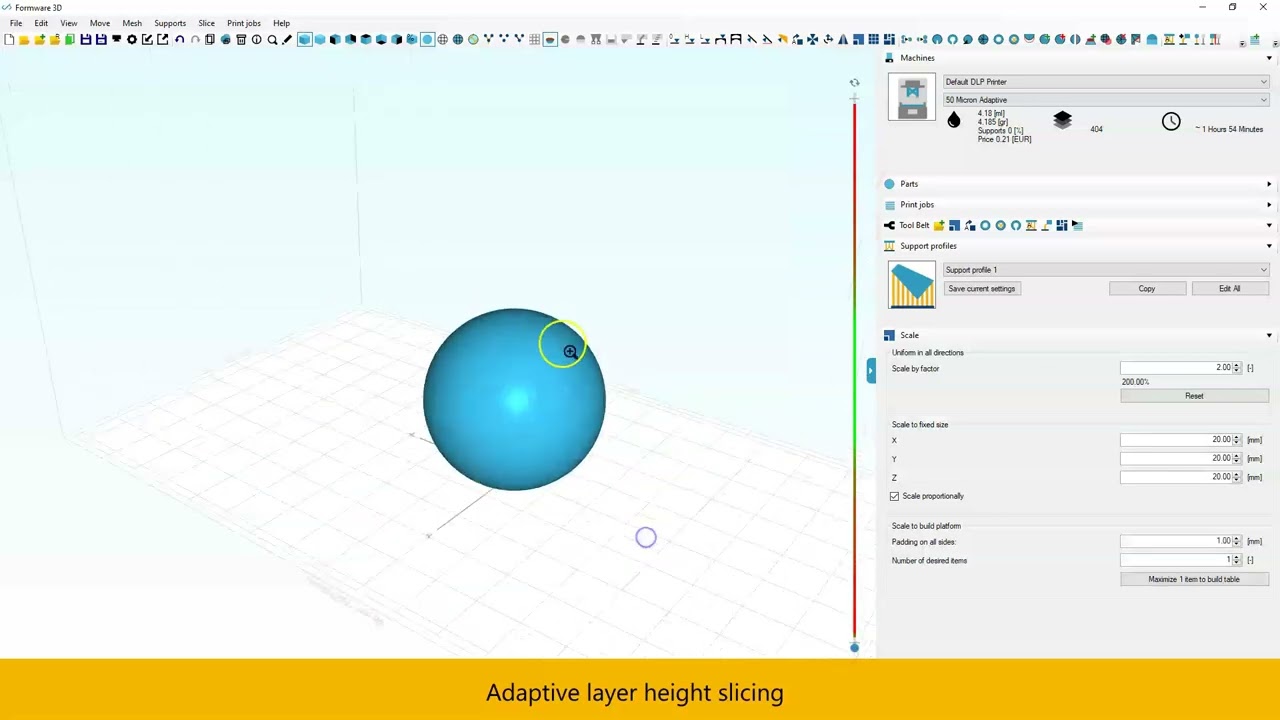The width and height of the screenshot is (1280, 720).
Task: Click the layer slider handle at bottom
Action: 854,648
